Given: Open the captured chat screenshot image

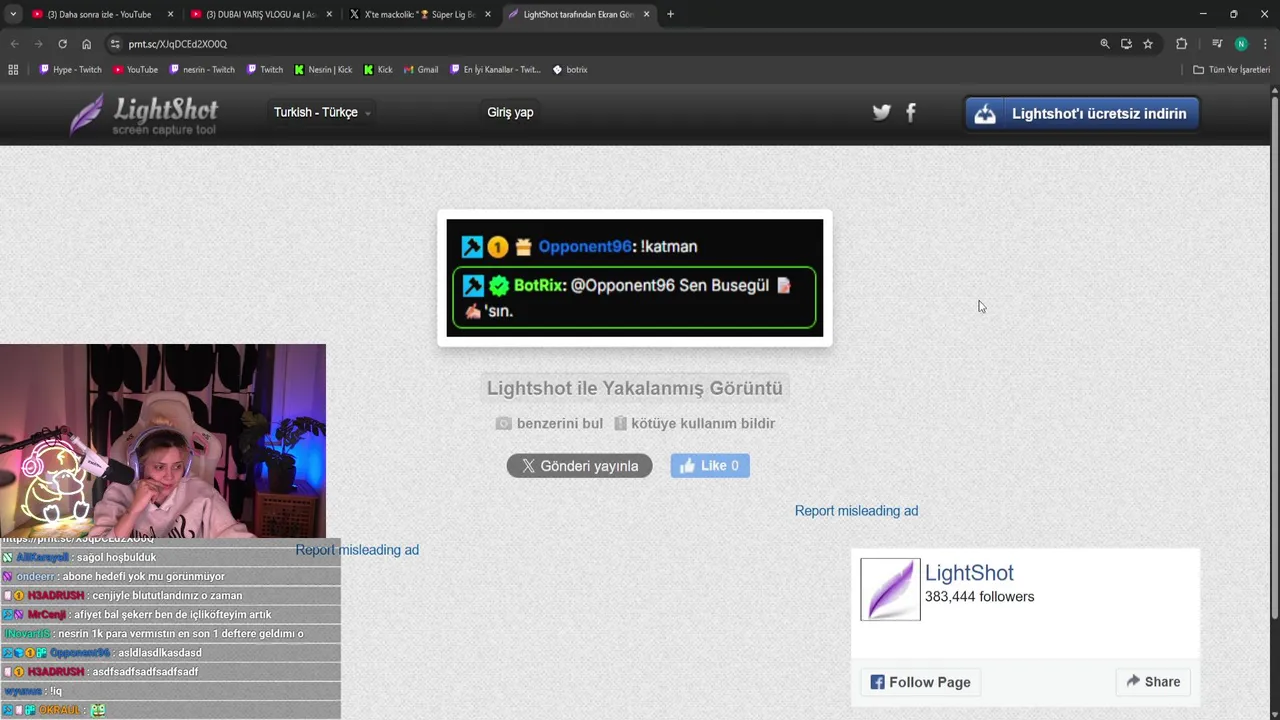Looking at the screenshot, I should pyautogui.click(x=635, y=278).
